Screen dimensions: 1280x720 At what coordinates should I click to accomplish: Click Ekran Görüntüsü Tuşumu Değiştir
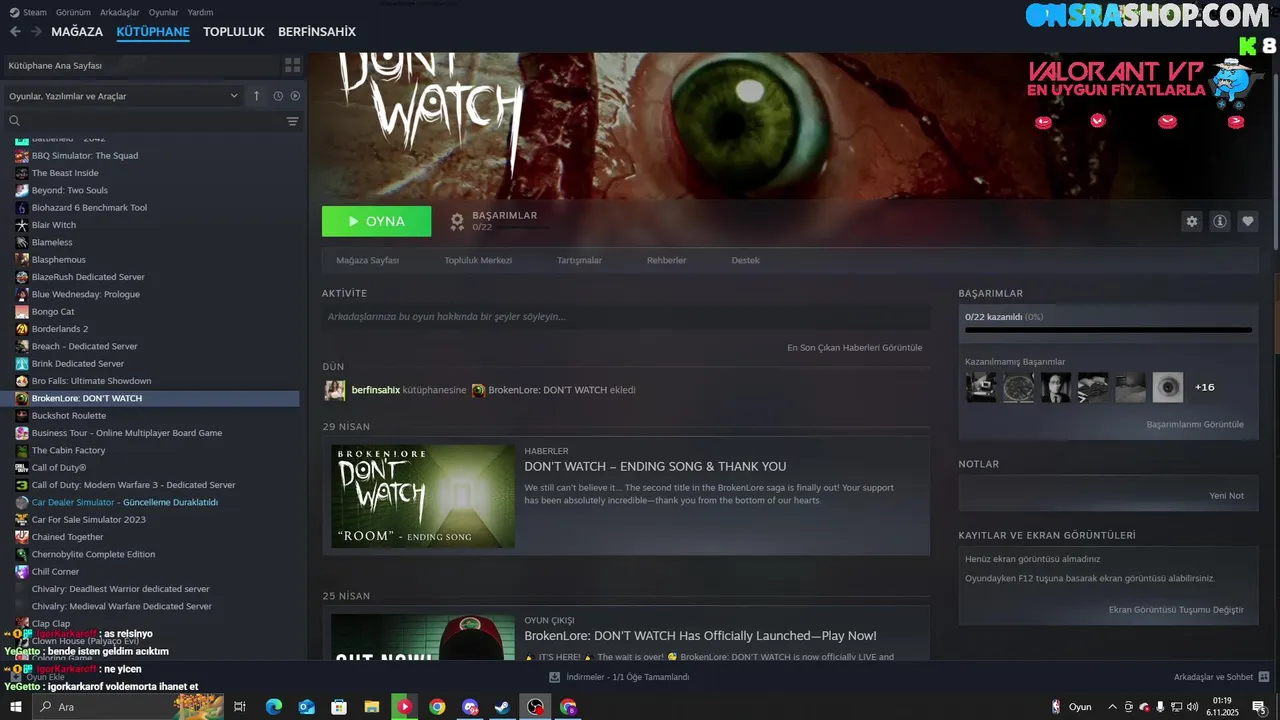[x=1176, y=609]
